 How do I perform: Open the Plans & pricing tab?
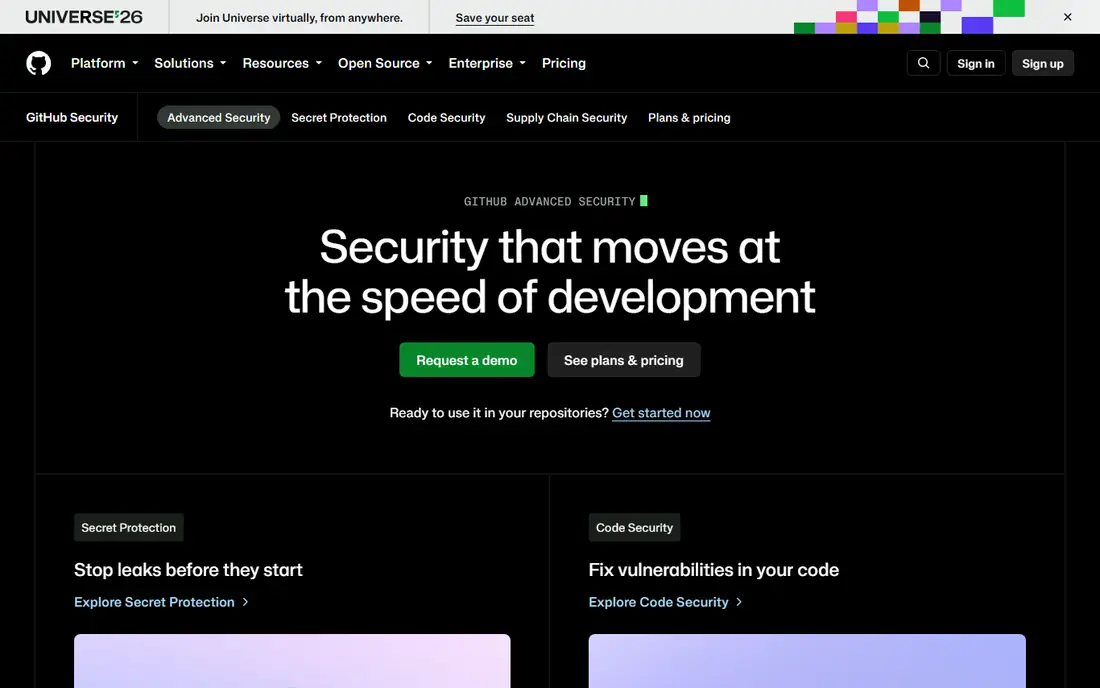689,117
